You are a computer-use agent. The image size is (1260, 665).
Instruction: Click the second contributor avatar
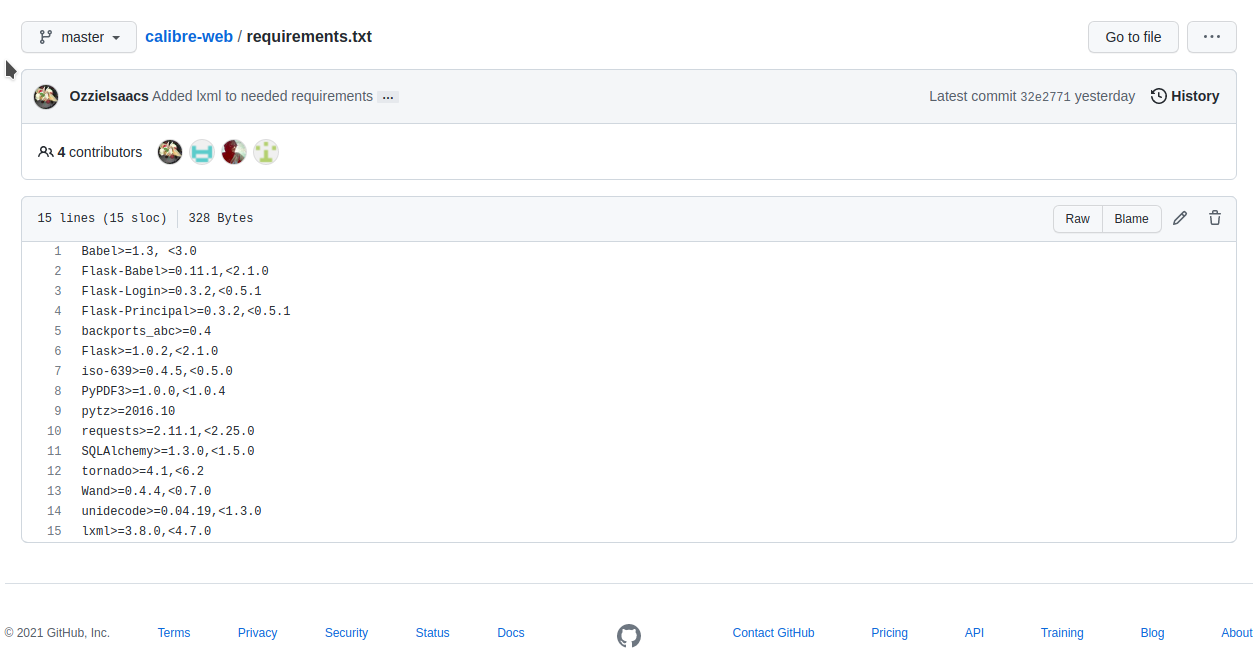point(202,152)
